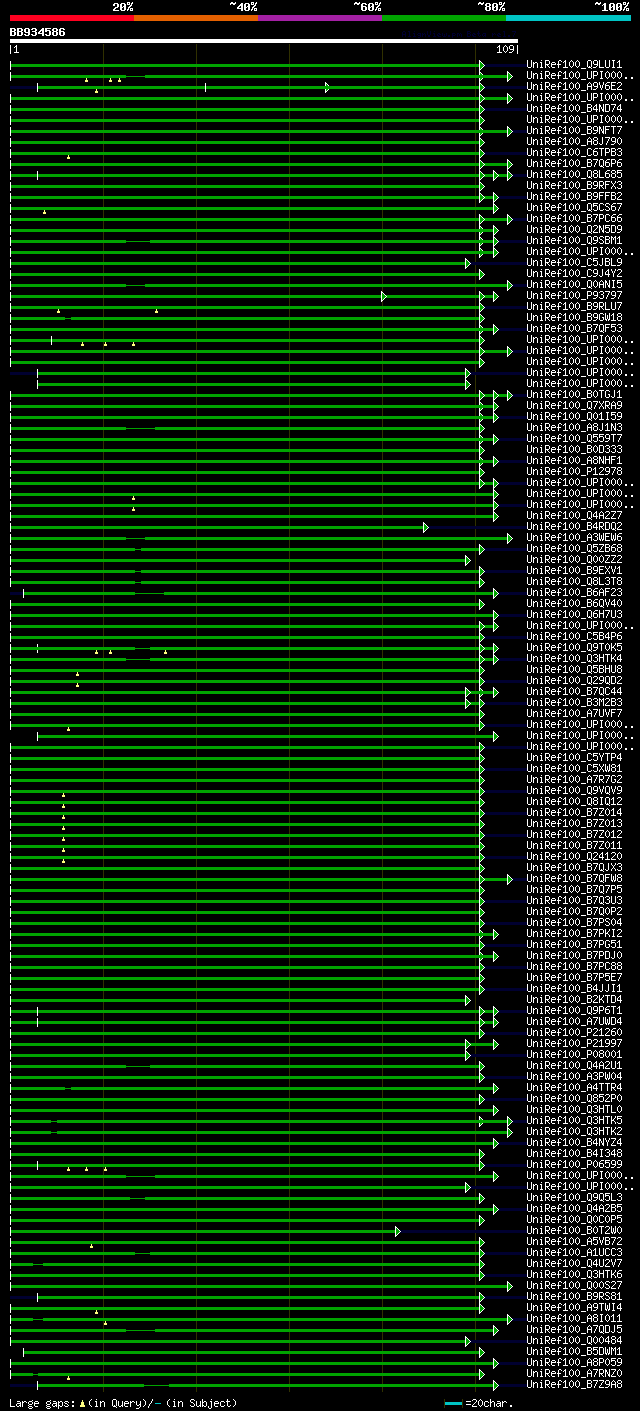Screen dimensions: 640x1411
Task: Select hit label UniRef100_A8NHF1
Action: point(574,461)
